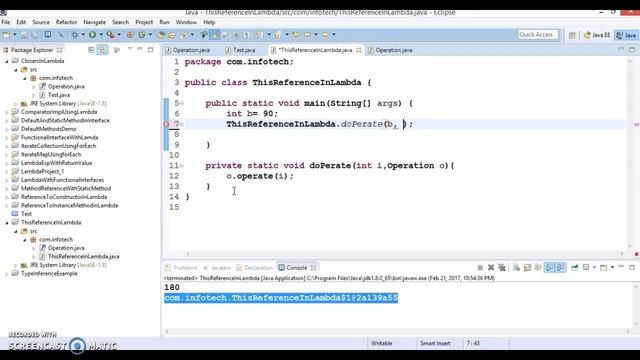The image size is (640, 360).
Task: Click the Quick Access search field
Action: click(538, 35)
